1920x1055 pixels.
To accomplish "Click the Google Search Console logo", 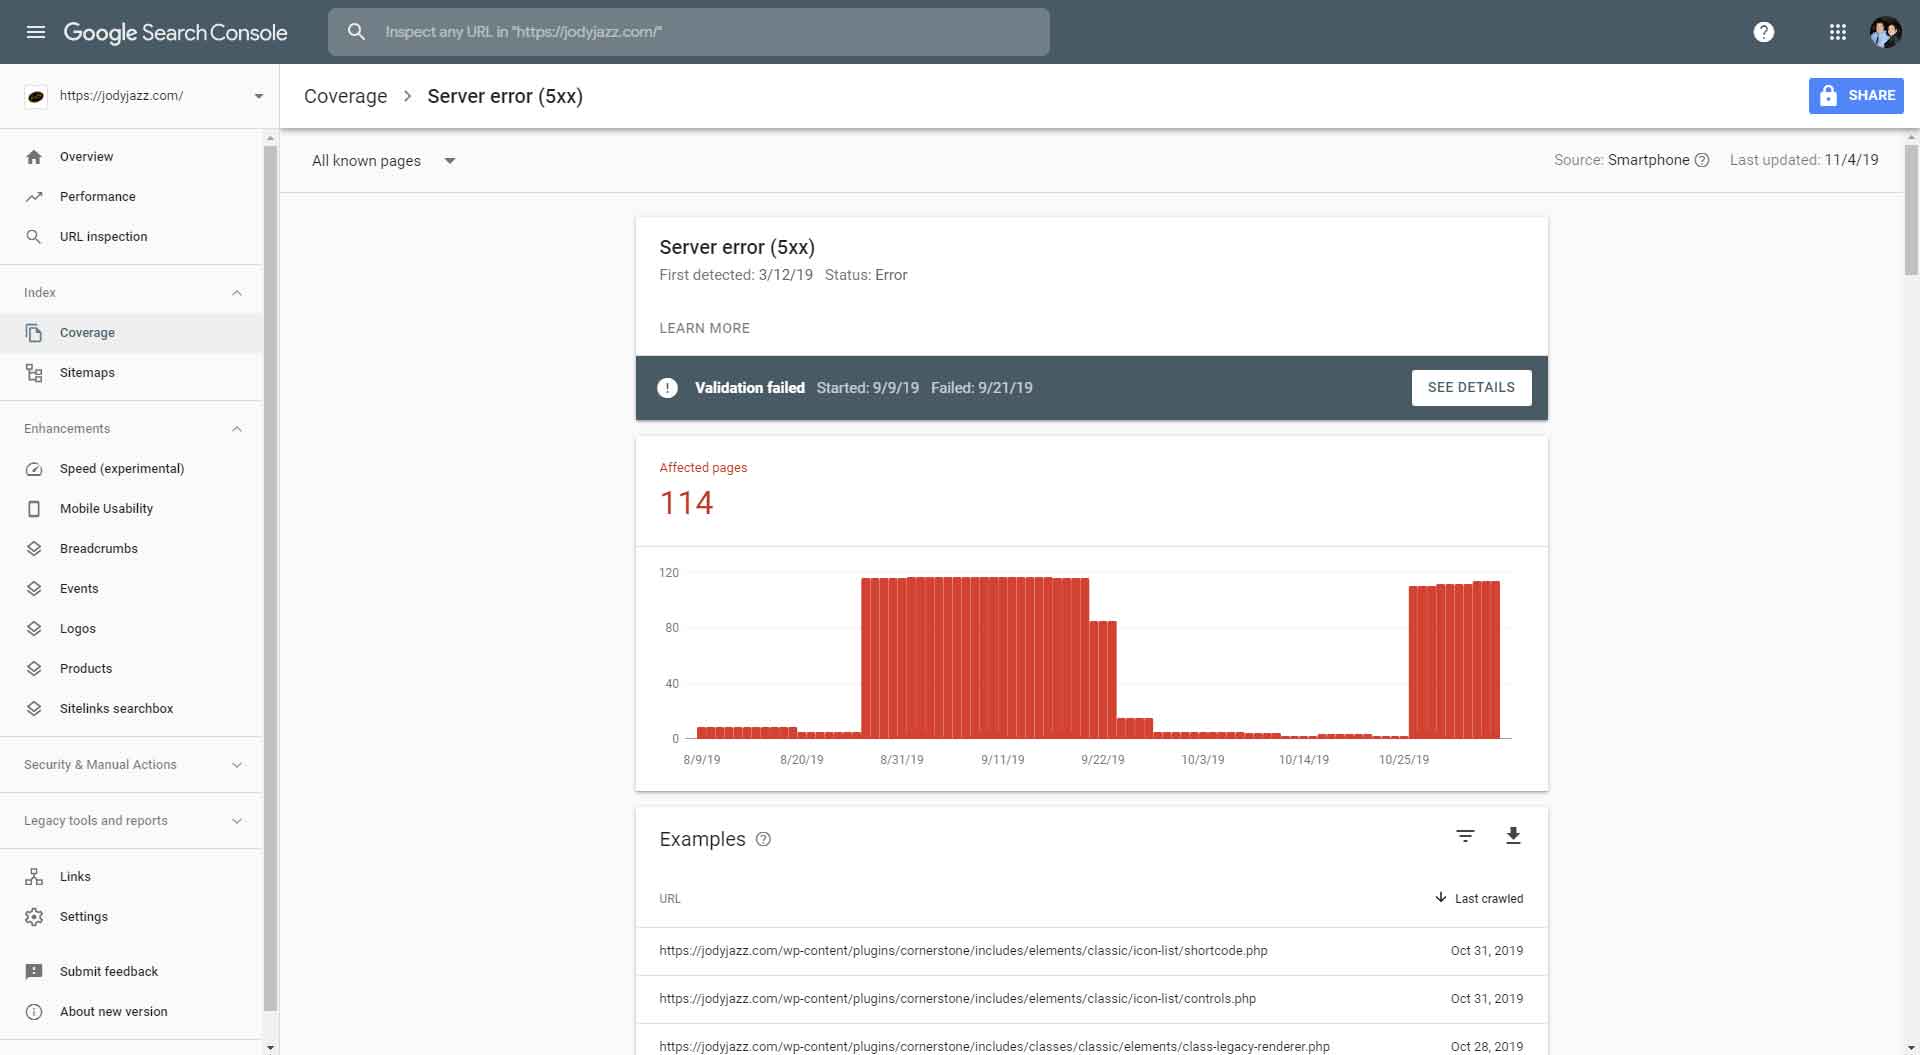I will pyautogui.click(x=175, y=32).
